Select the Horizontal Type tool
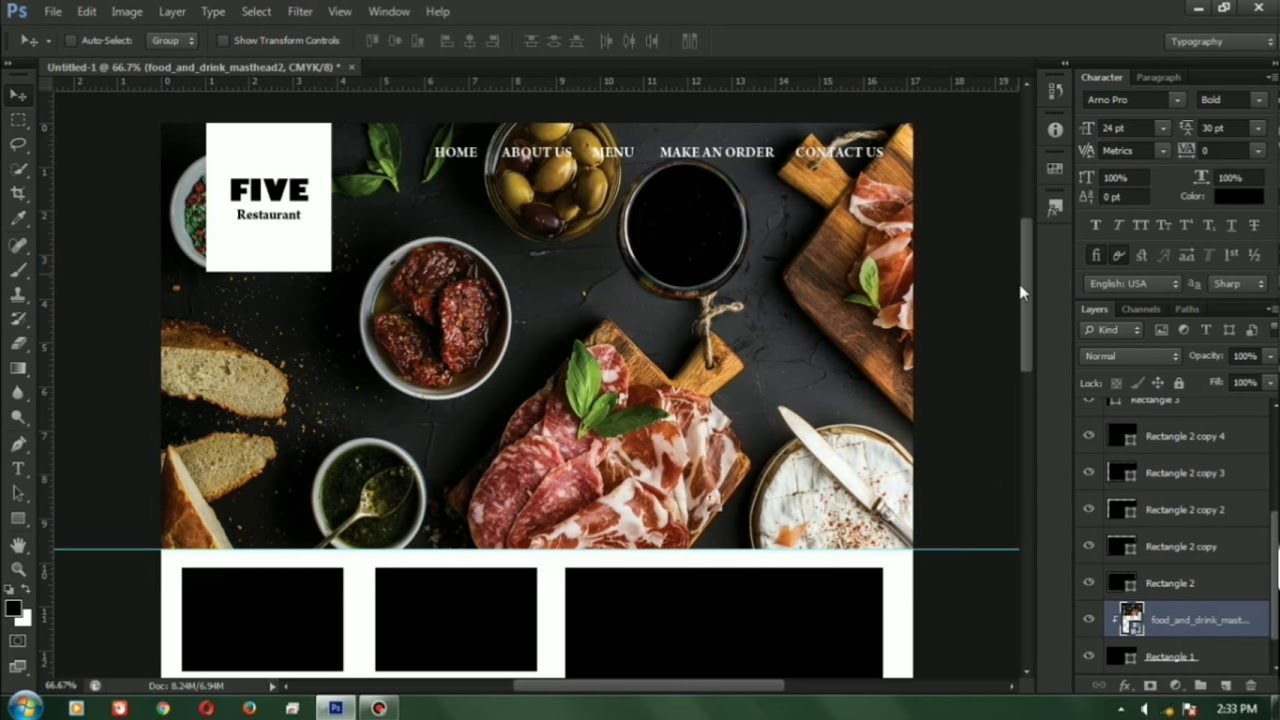Screen dimensions: 1280x720 pos(18,468)
